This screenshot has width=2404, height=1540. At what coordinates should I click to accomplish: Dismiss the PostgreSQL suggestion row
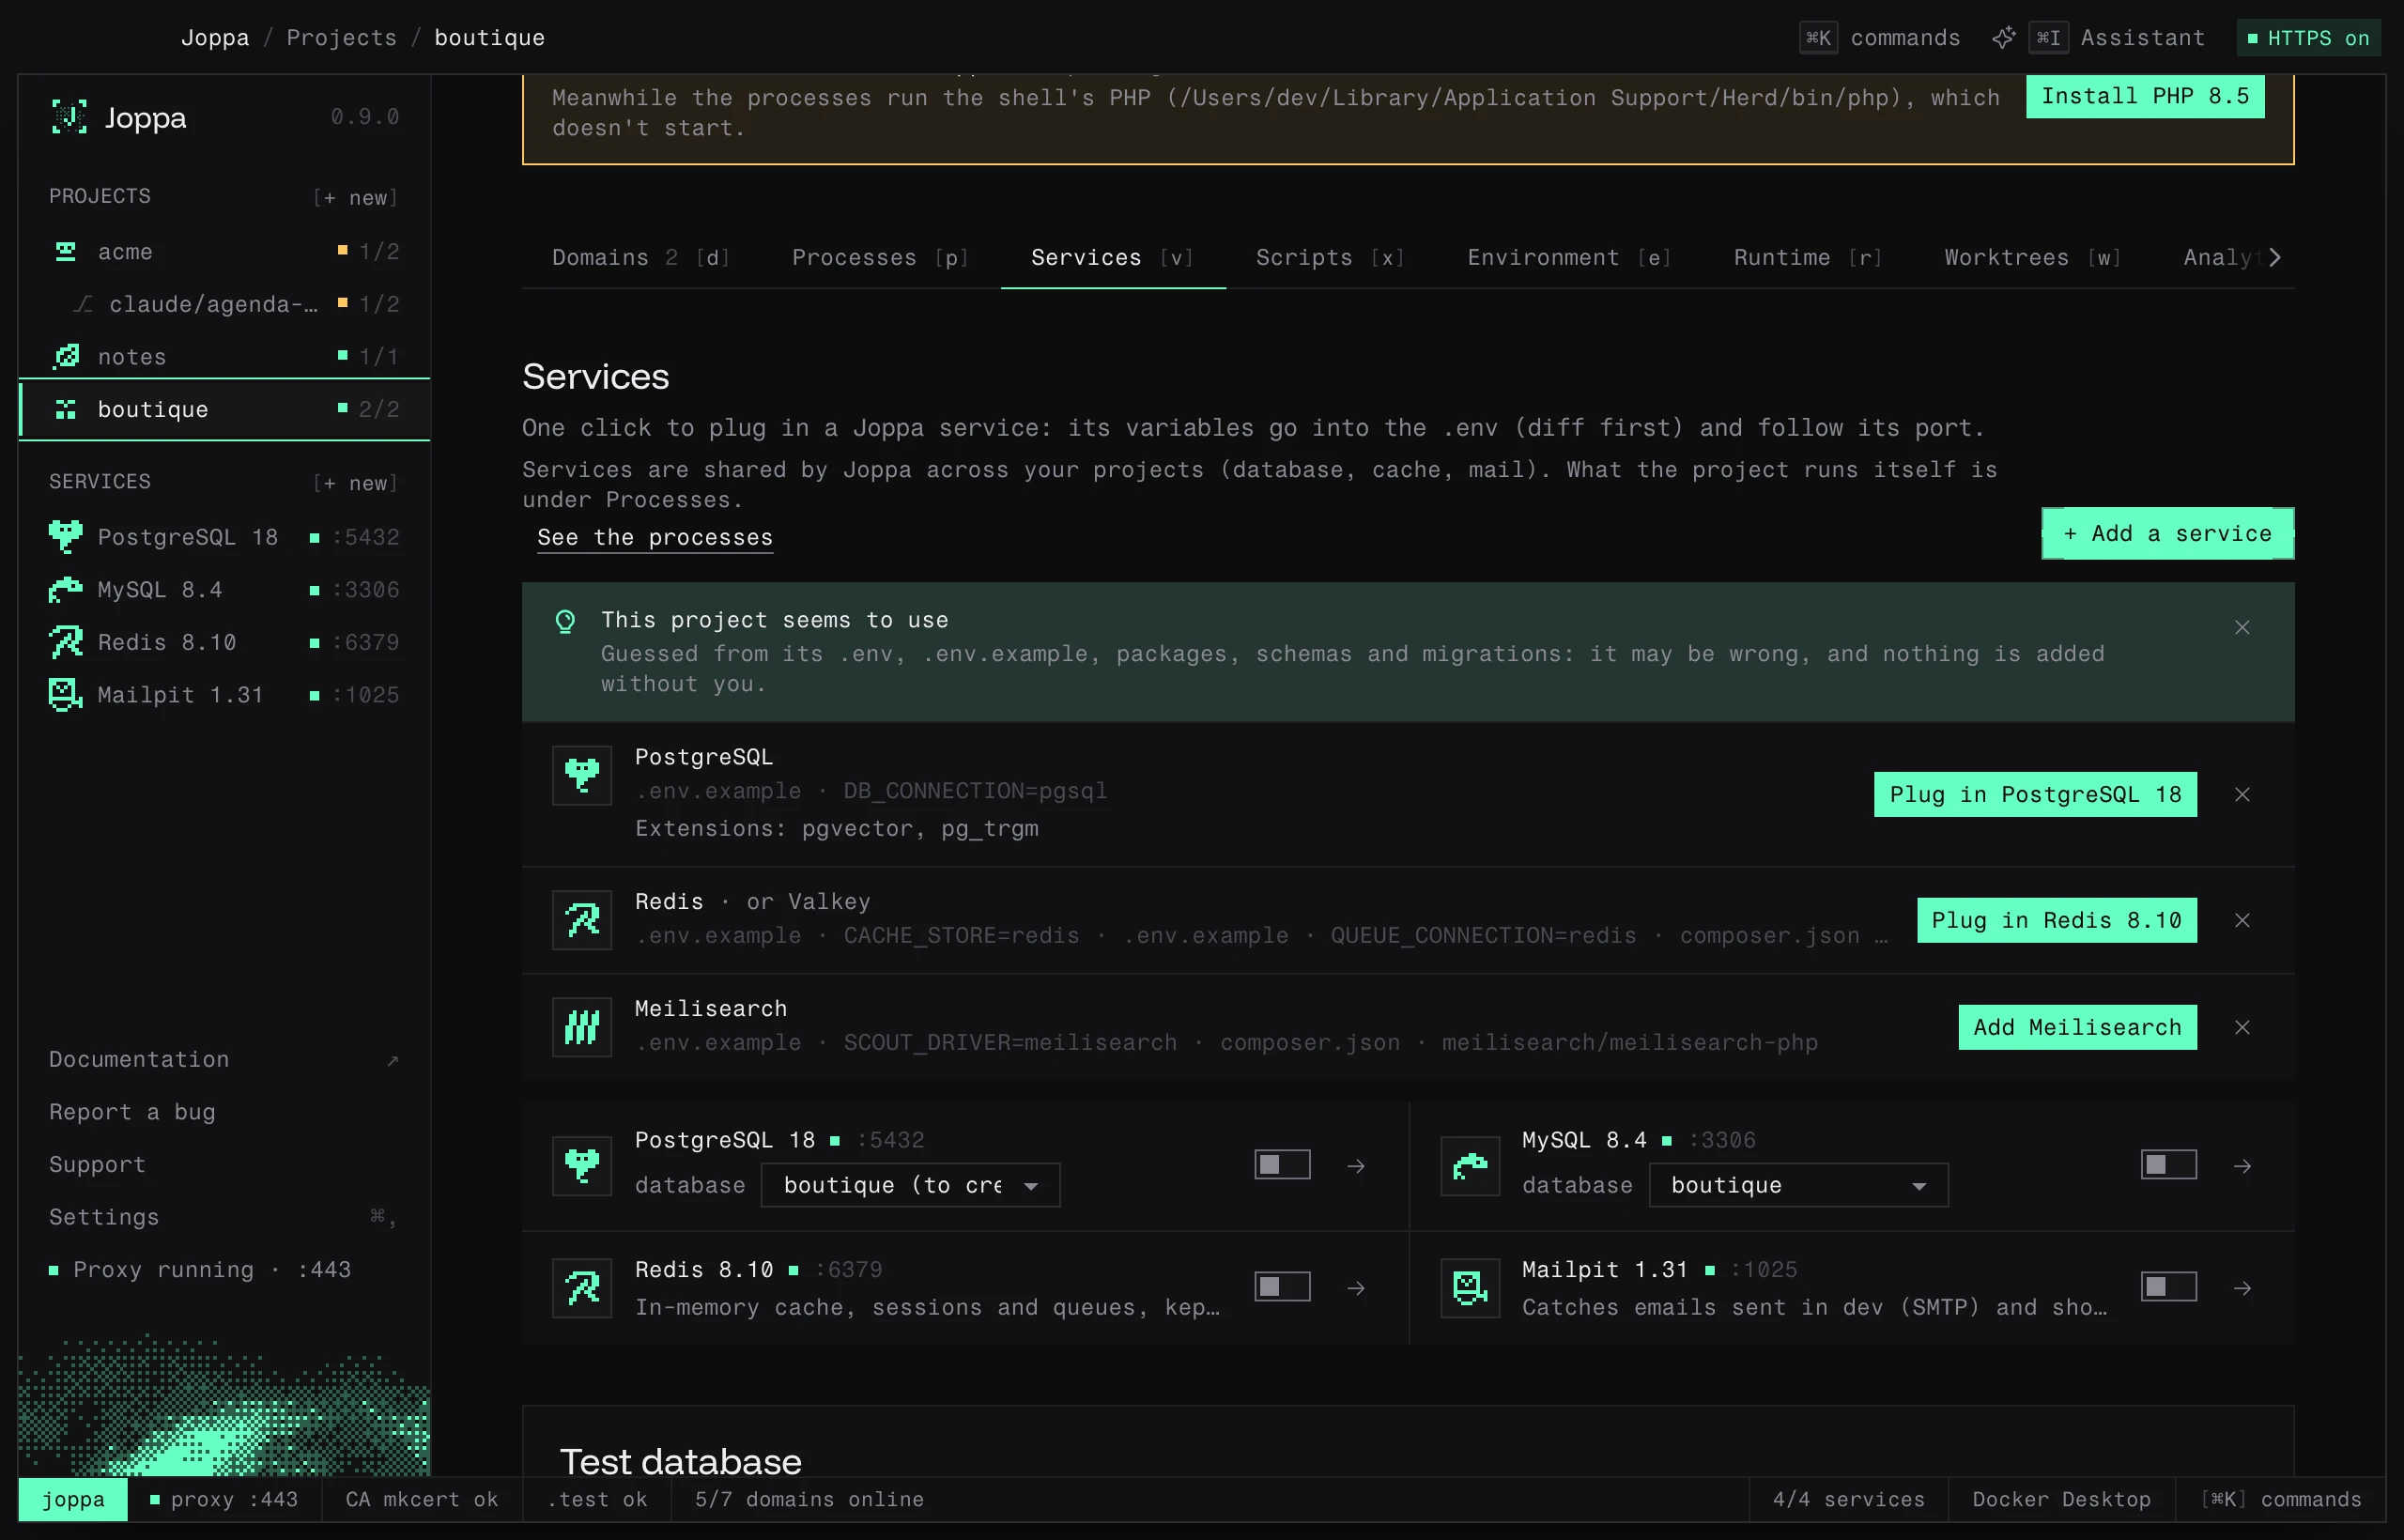[2243, 794]
